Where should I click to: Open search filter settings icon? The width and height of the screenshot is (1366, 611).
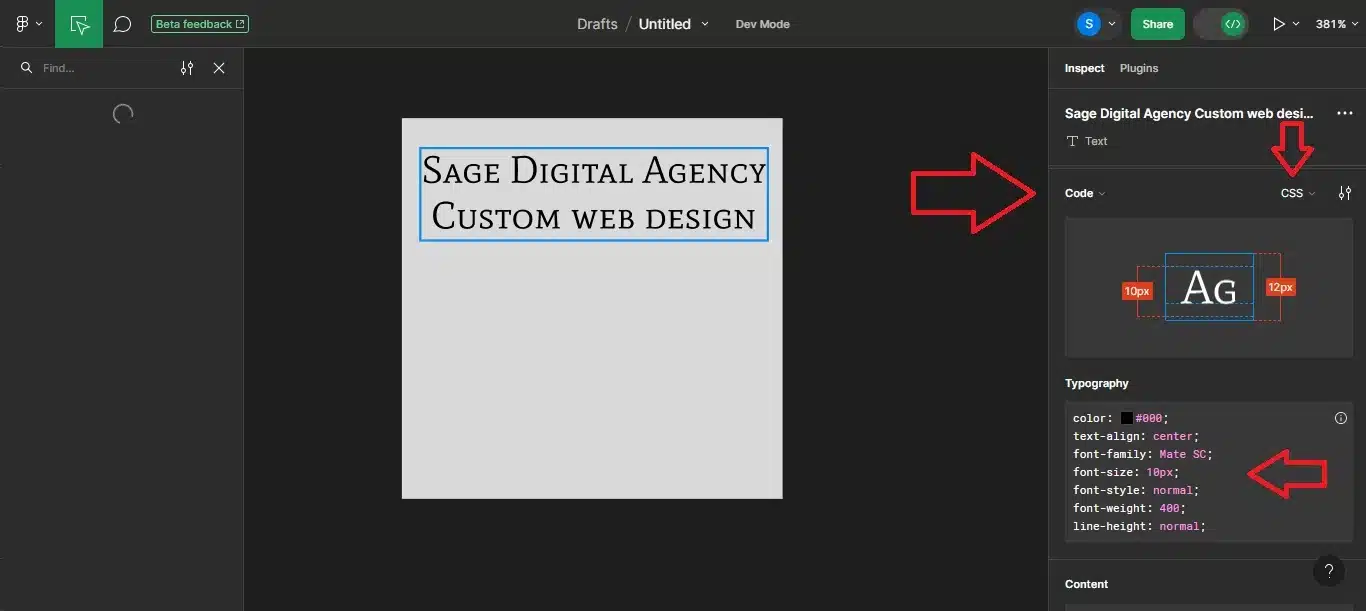point(187,68)
